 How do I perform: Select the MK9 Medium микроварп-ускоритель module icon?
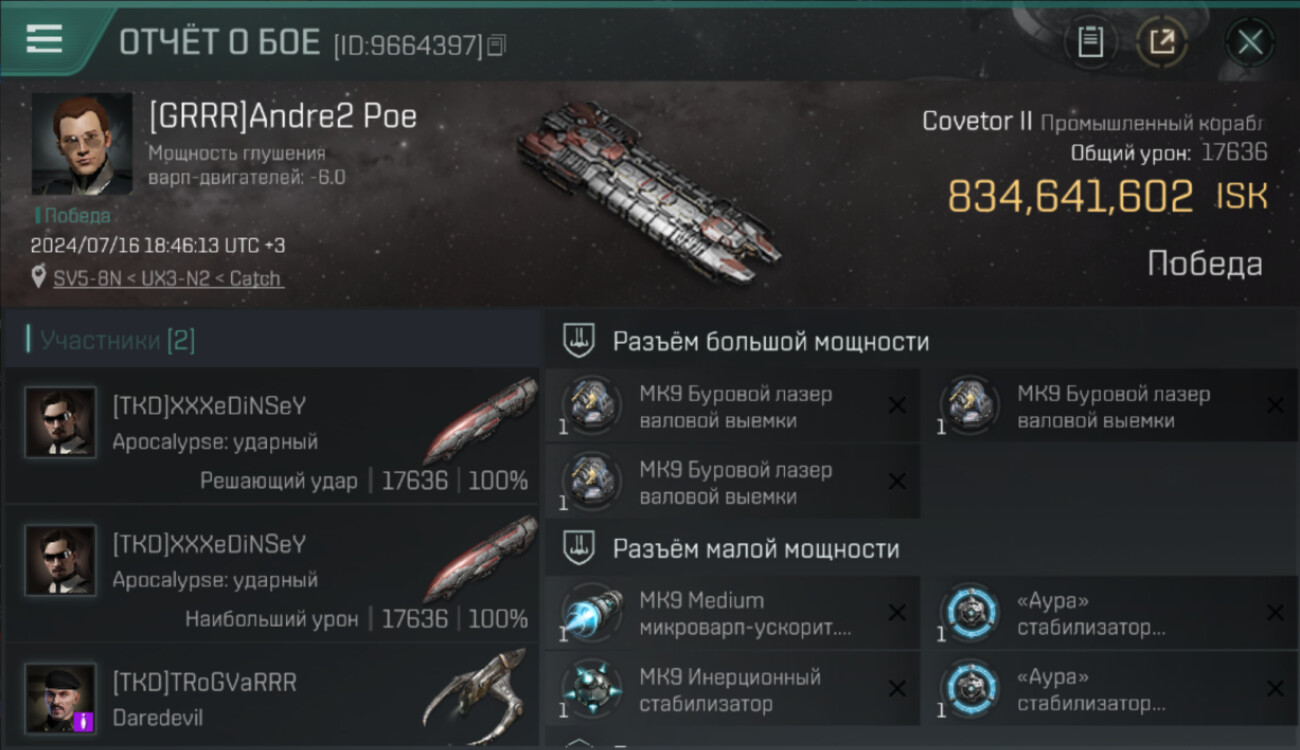tap(591, 613)
